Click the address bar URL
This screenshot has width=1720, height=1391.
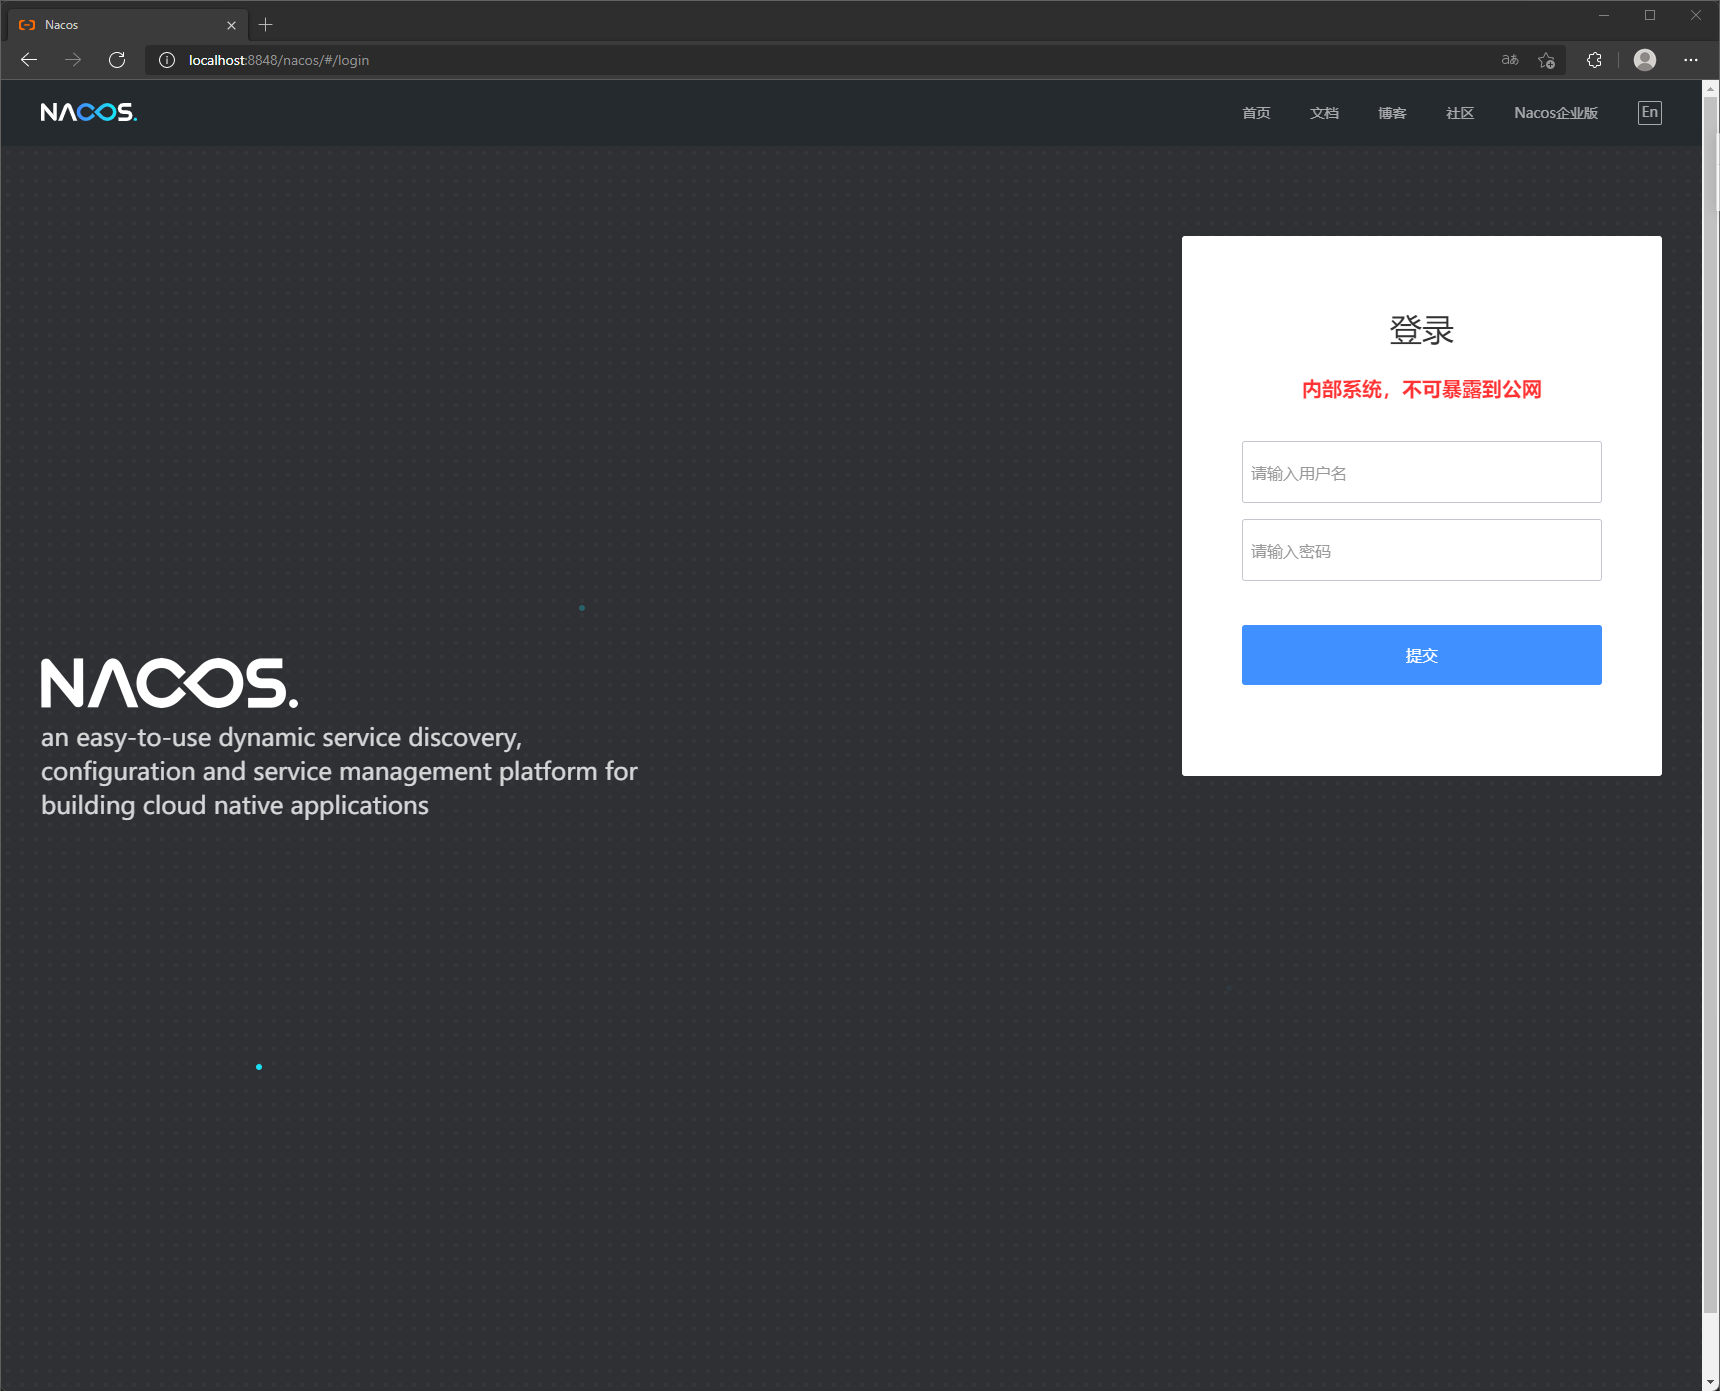[279, 60]
